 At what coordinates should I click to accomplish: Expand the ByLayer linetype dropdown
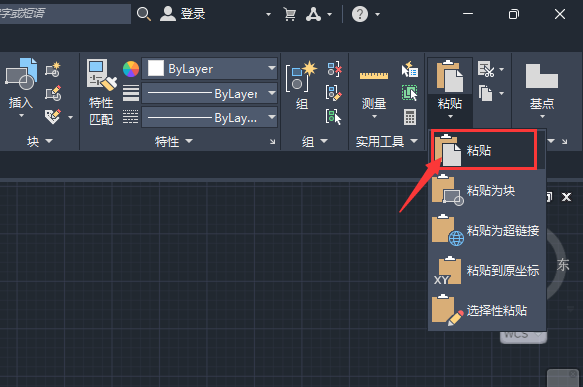tap(209, 93)
